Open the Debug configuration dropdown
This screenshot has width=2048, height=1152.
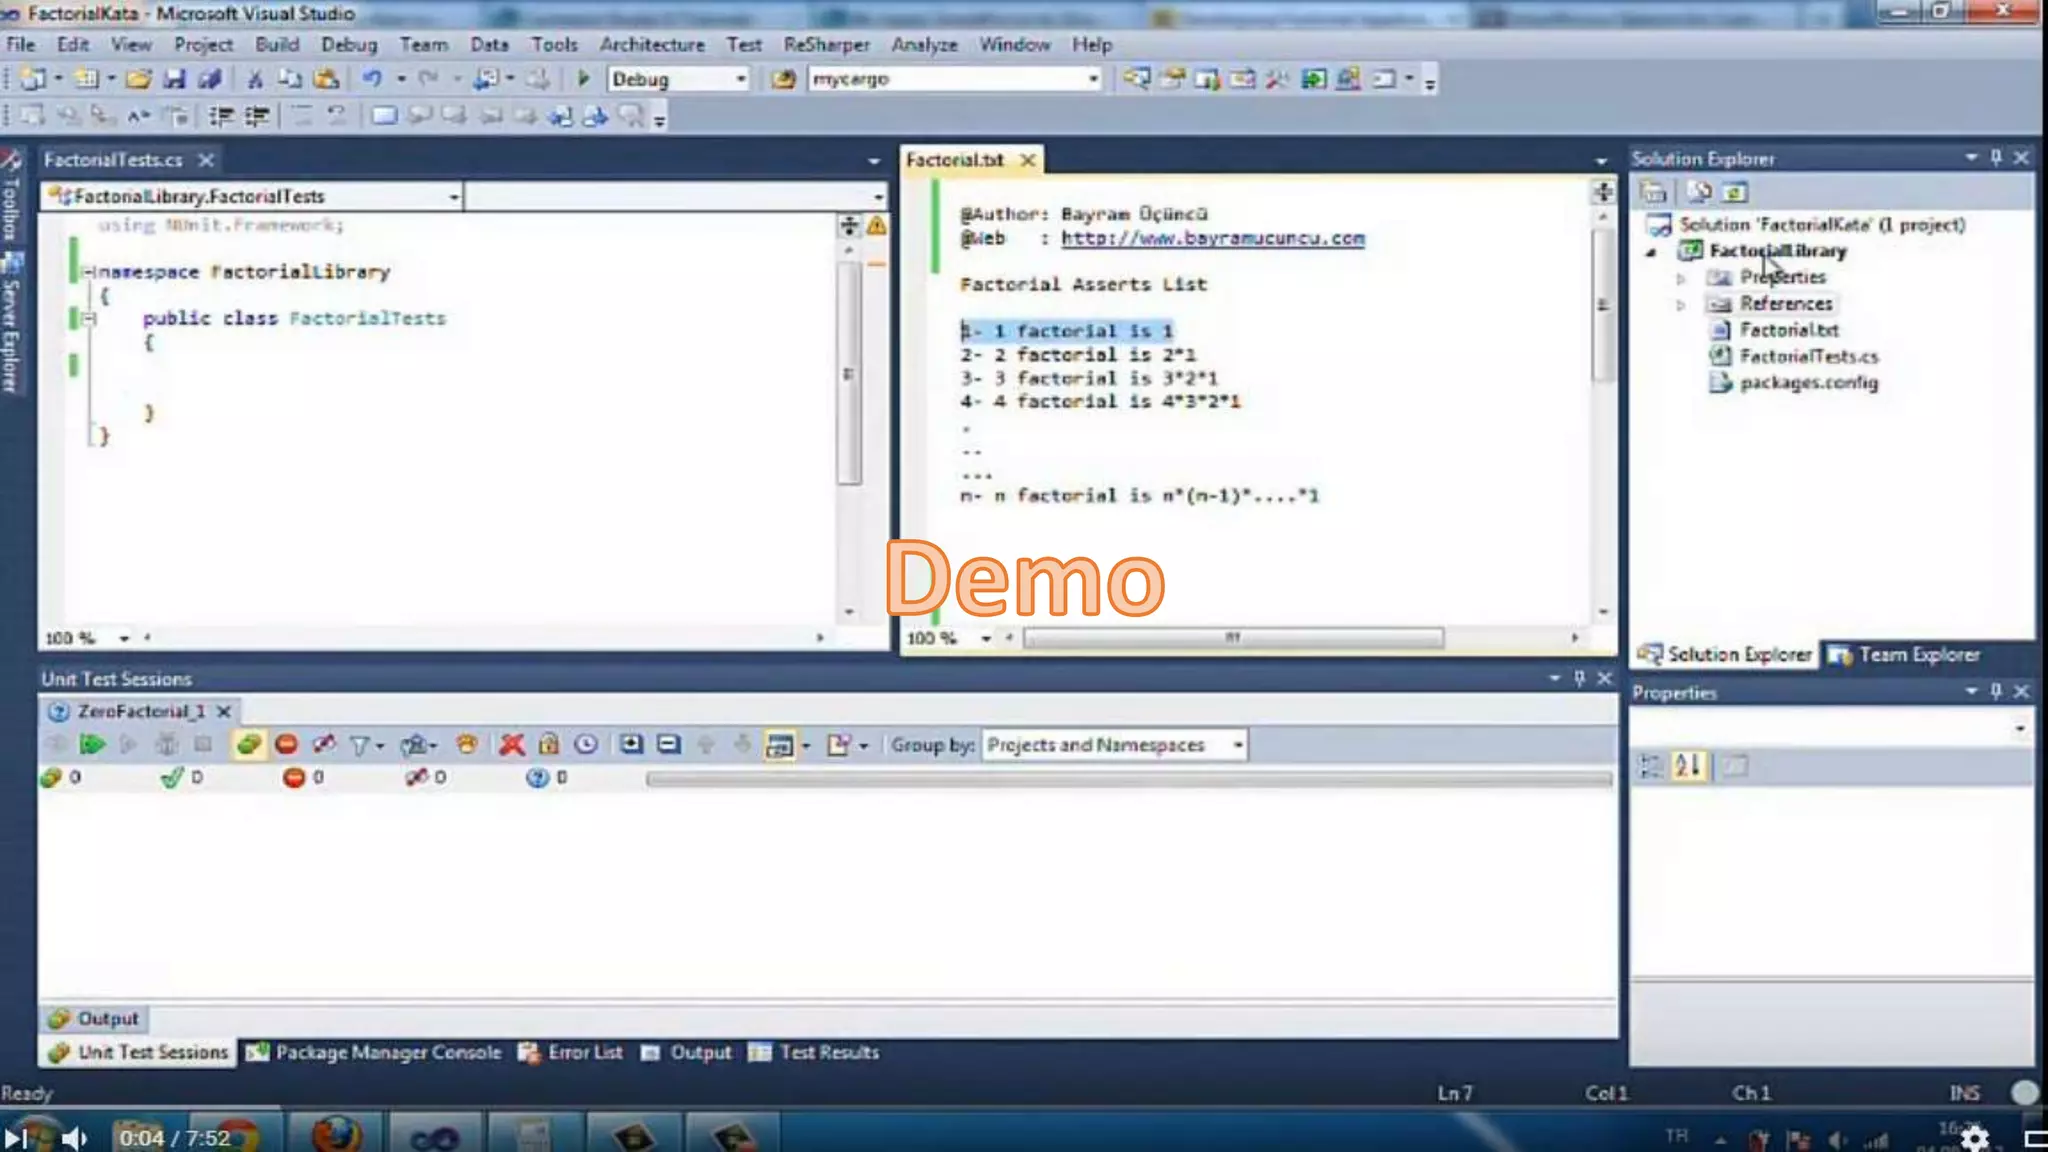point(740,79)
